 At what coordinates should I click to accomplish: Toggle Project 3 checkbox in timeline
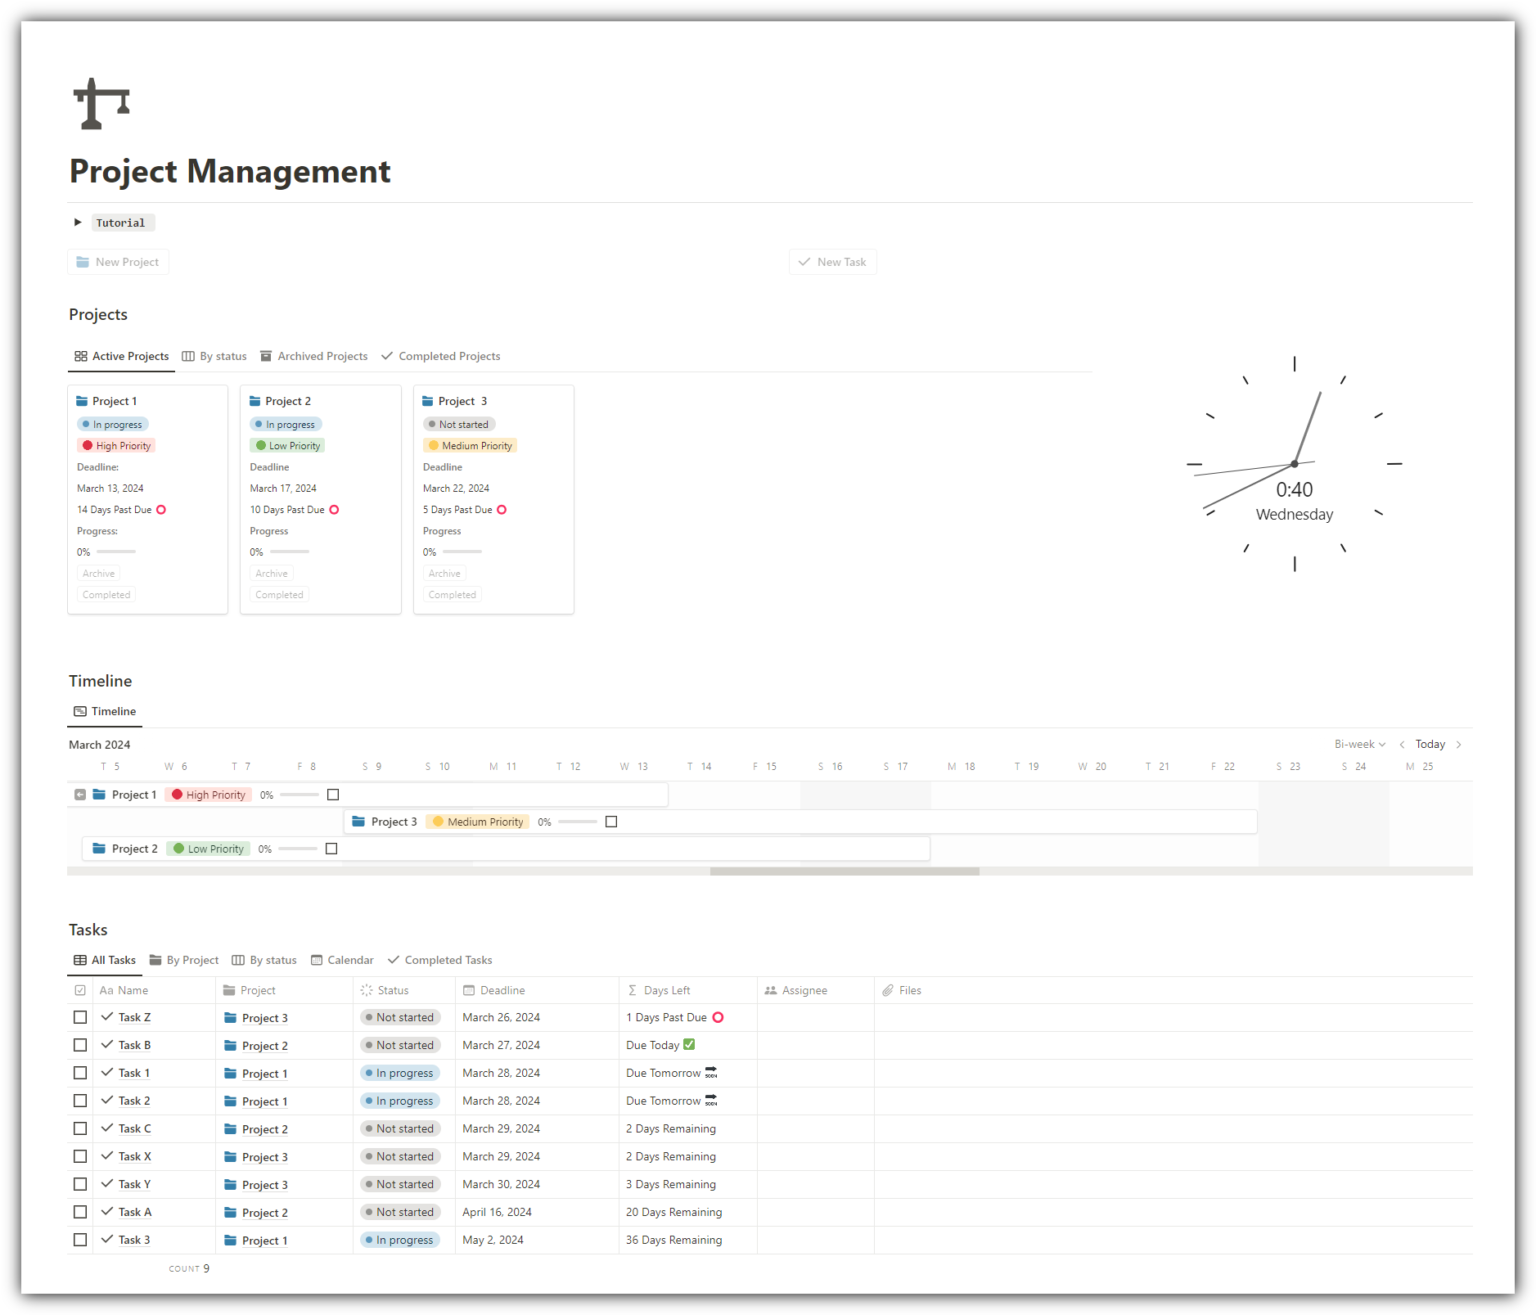[x=611, y=822]
